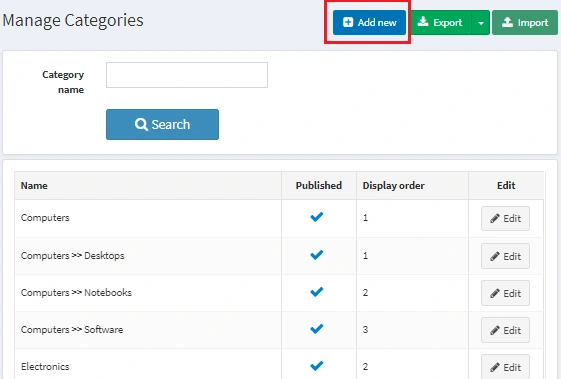Click the Published checkmark for Electronics
Screen dimensions: 561x379
click(x=317, y=366)
